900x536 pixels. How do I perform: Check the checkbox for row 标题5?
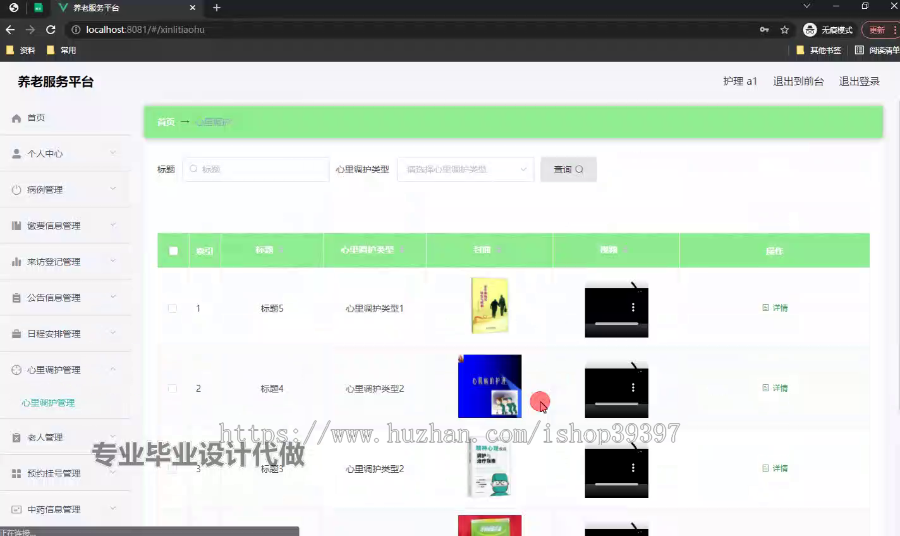tap(172, 308)
